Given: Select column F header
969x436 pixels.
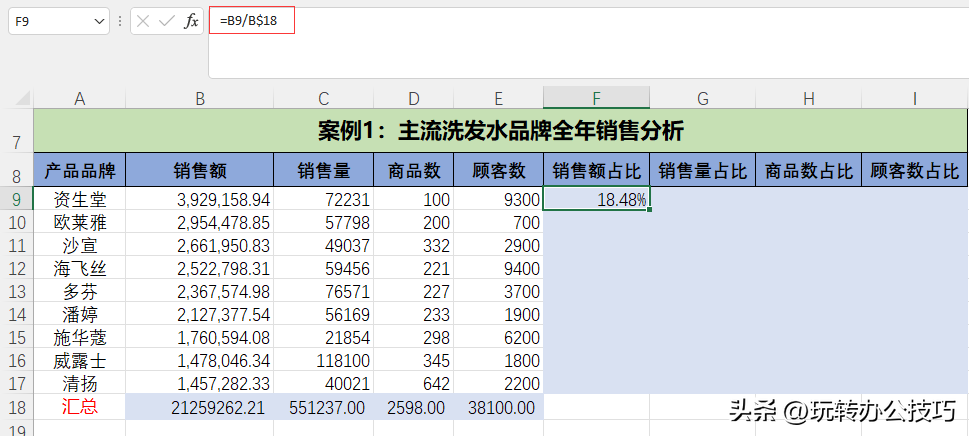Looking at the screenshot, I should click(596, 98).
